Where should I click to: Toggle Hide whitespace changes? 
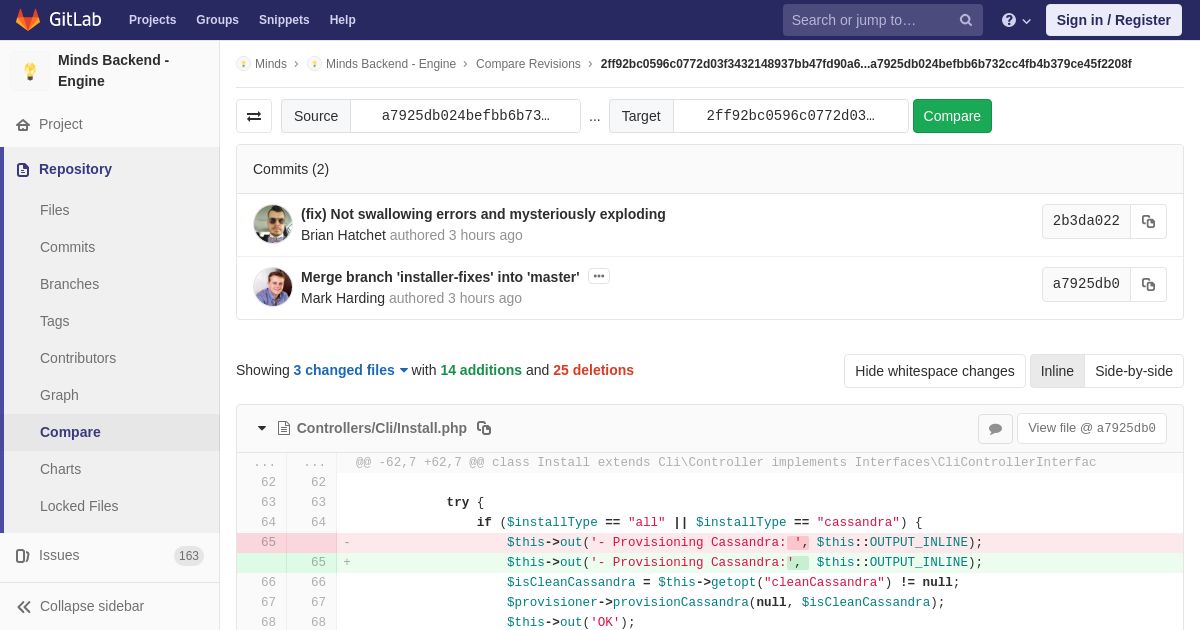[935, 371]
